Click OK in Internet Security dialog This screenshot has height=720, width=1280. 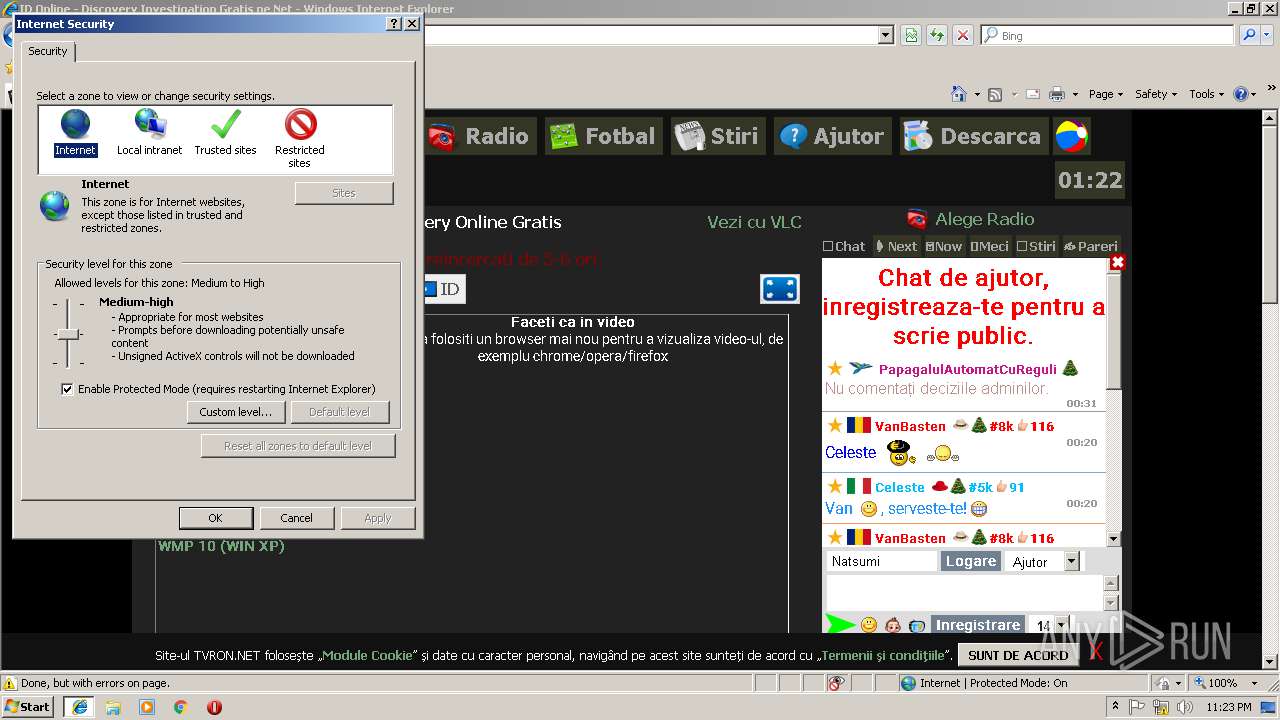(x=215, y=518)
